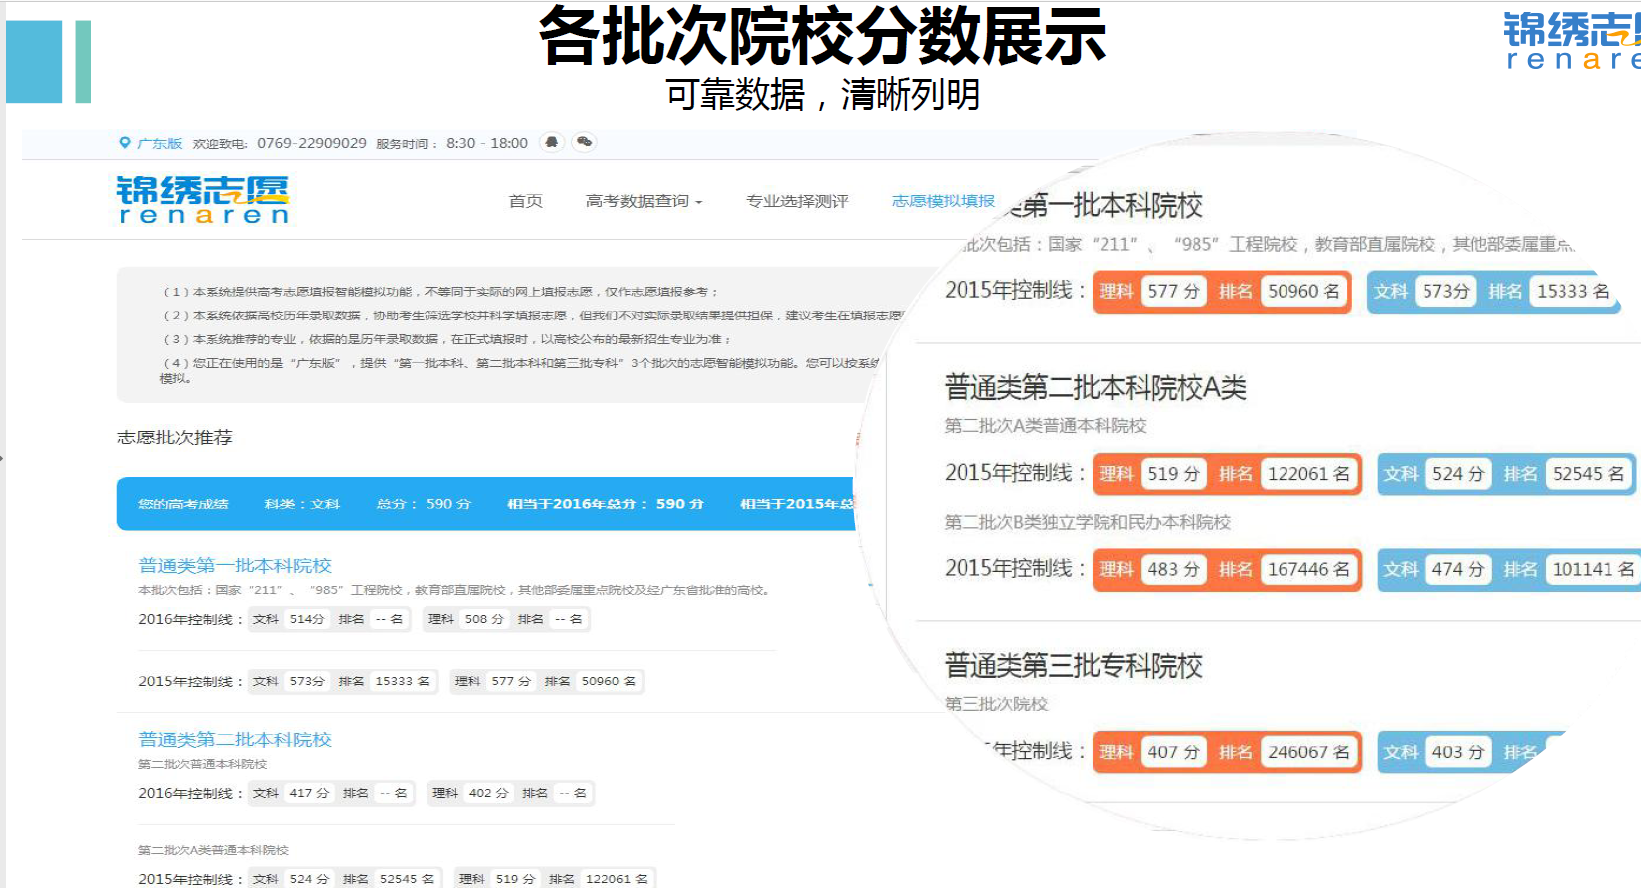Viewport: 1641px width, 888px height.
Task: Click the magnified 排名 246067 名 badge
Action: pos(1287,752)
